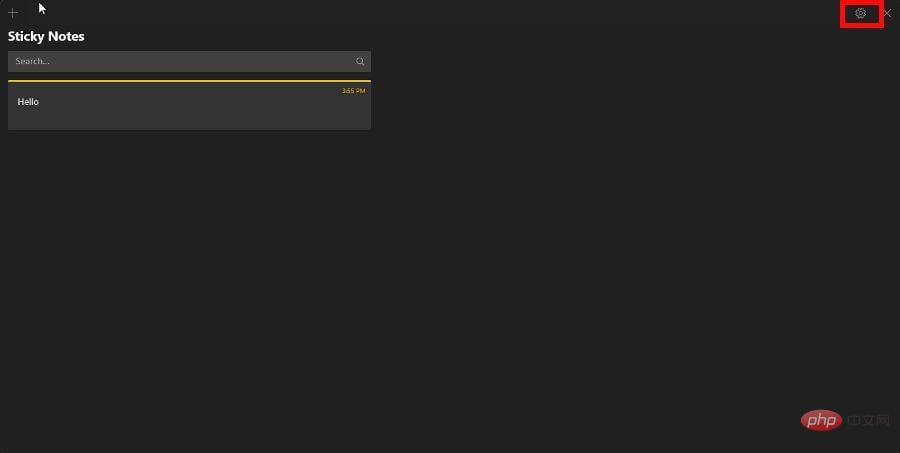
Task: Click the word Hello inside the note
Action: (x=28, y=102)
